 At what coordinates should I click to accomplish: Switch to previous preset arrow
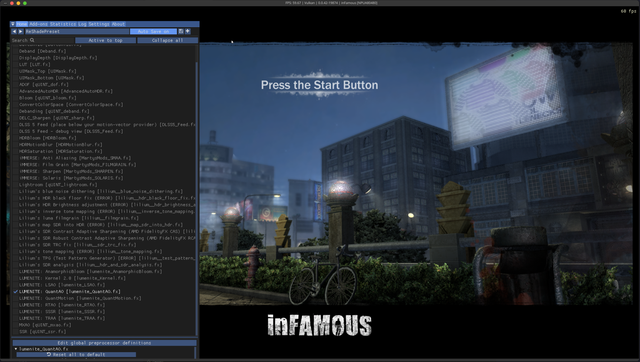pos(14,31)
